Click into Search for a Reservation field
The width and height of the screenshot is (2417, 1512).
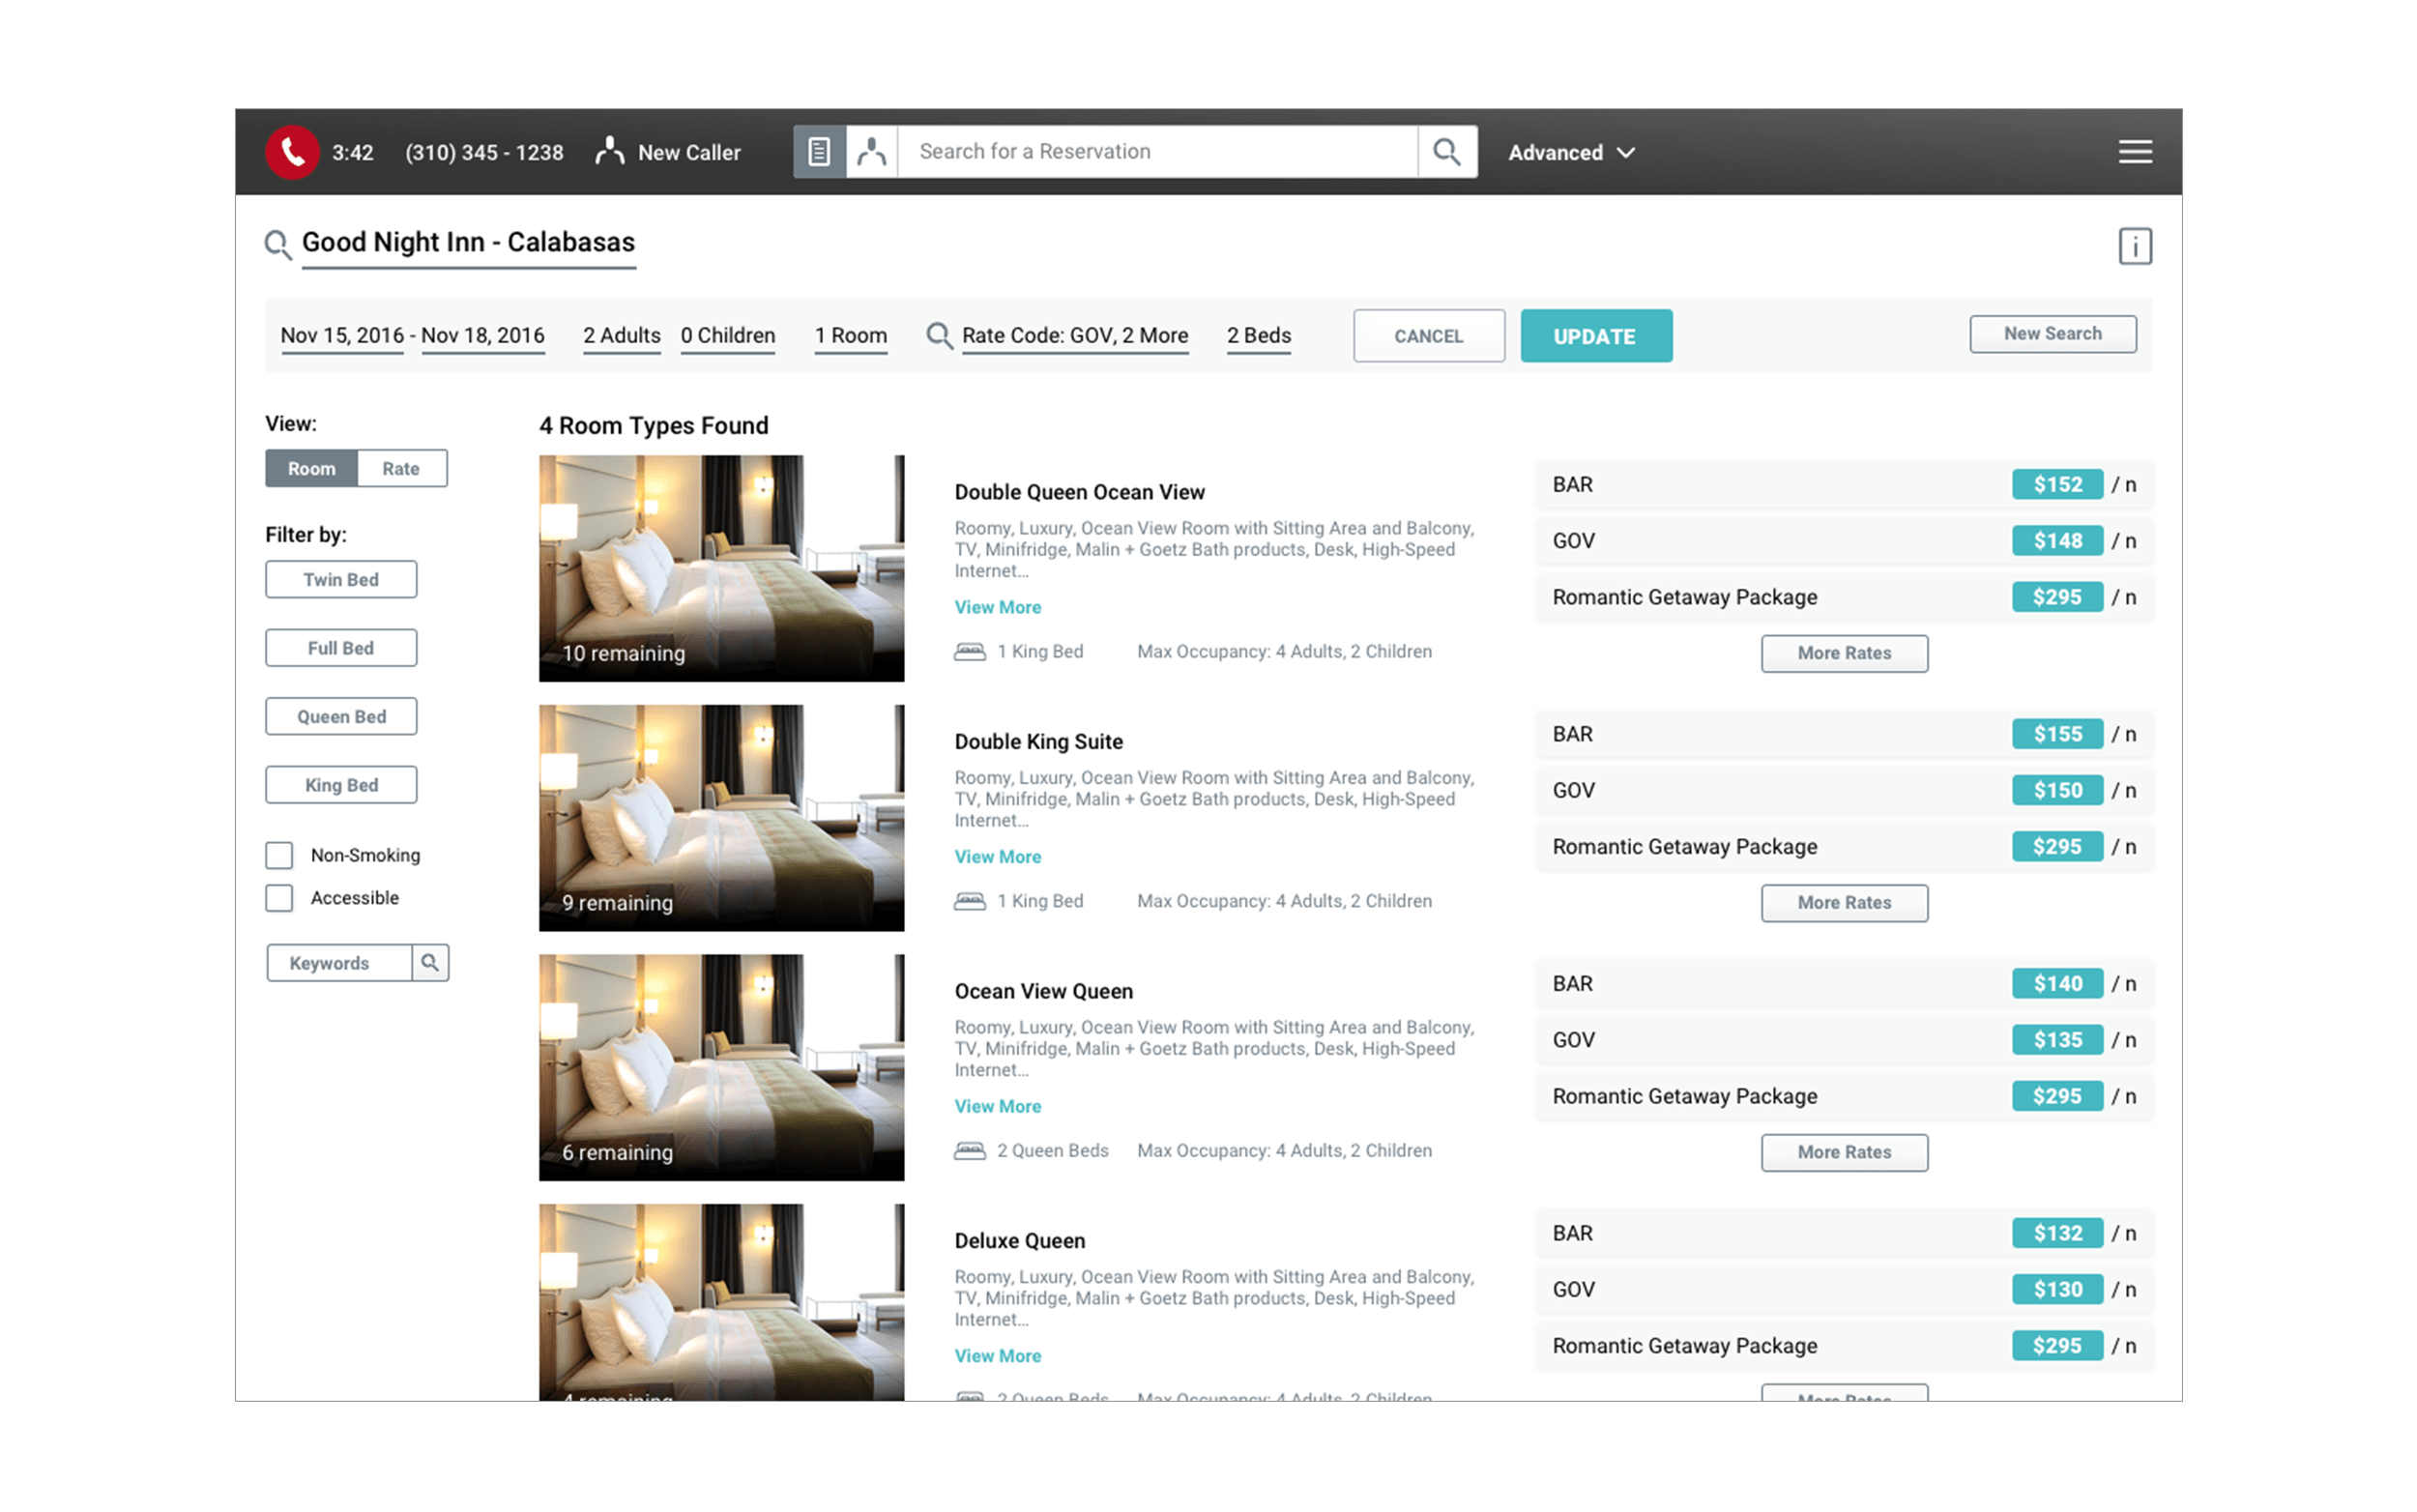coord(1155,152)
